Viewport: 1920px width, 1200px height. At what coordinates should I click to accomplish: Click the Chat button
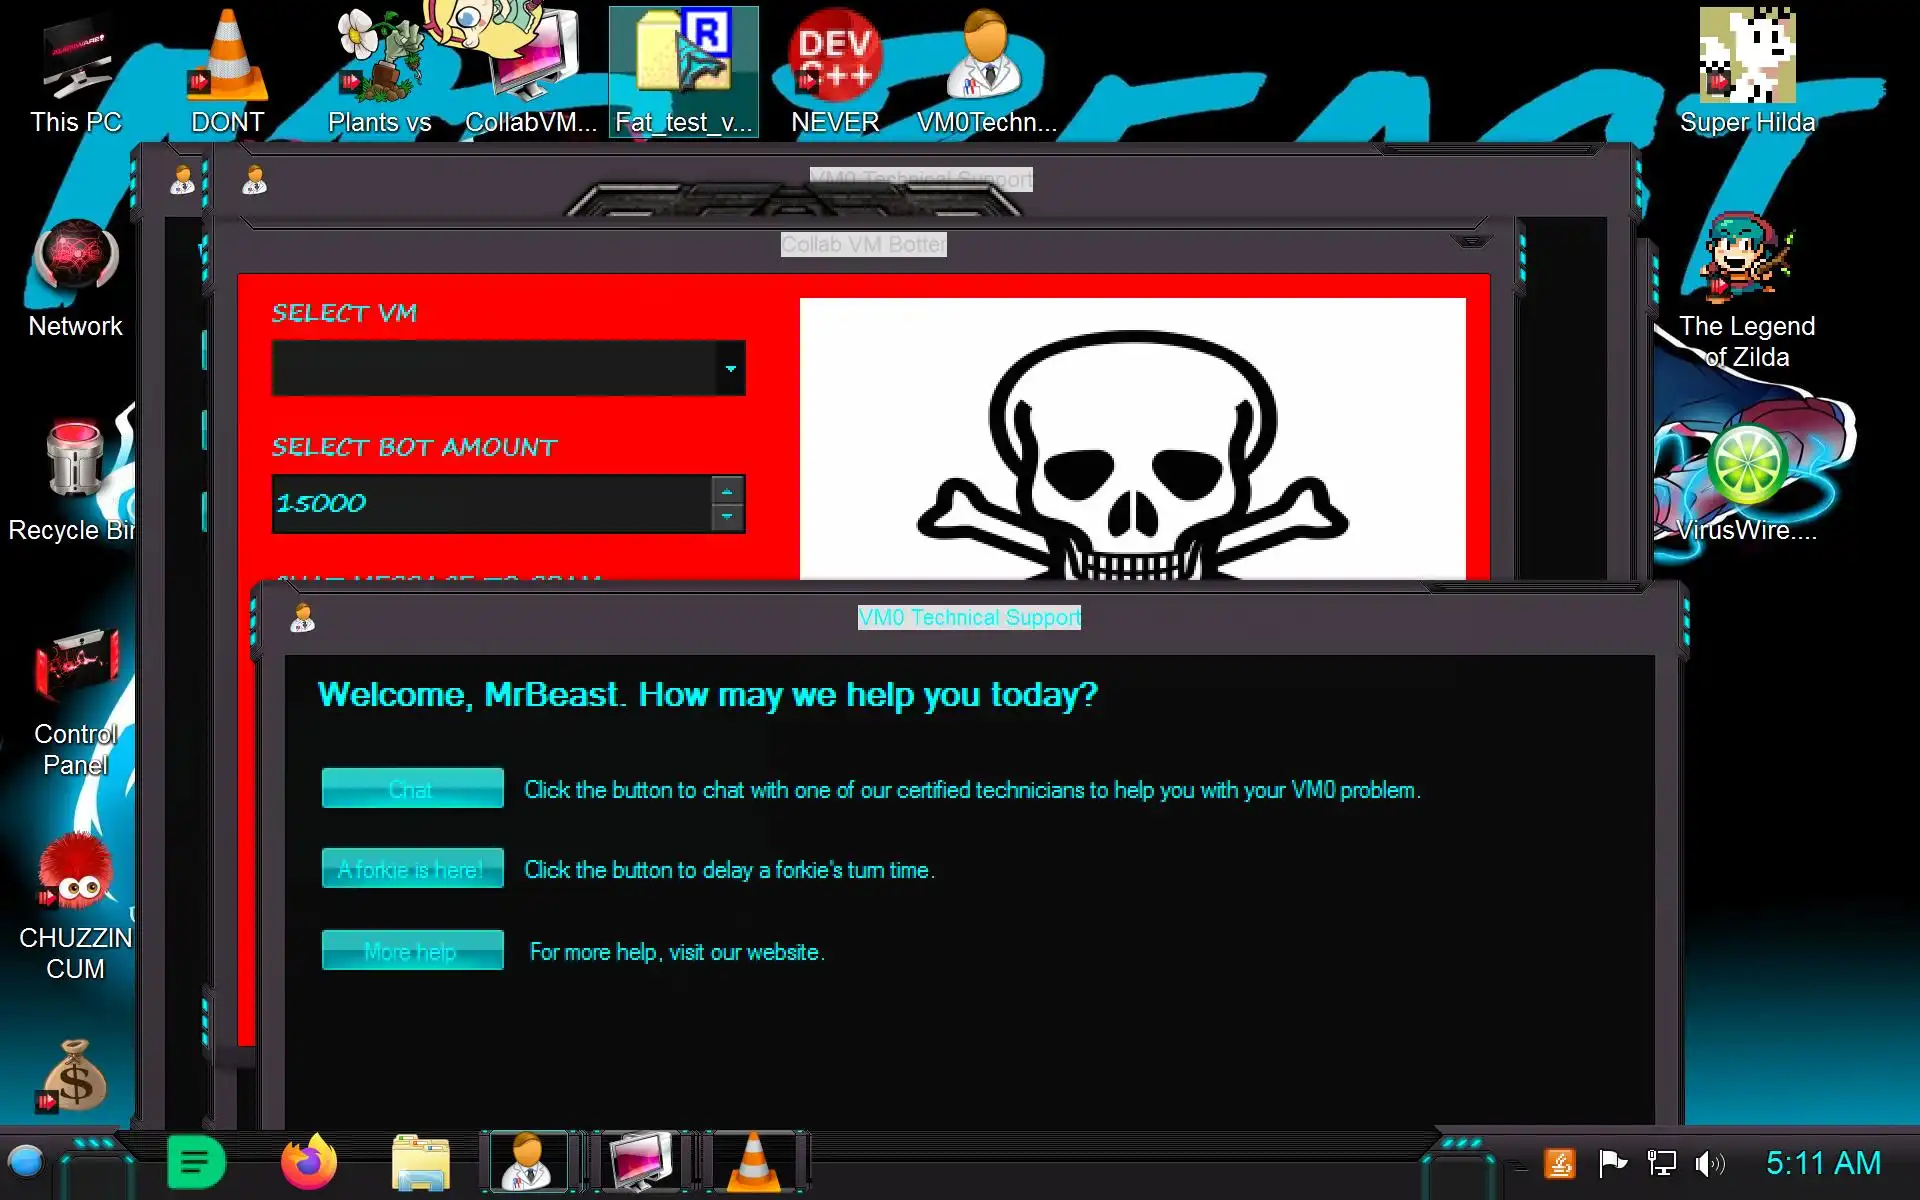[412, 789]
